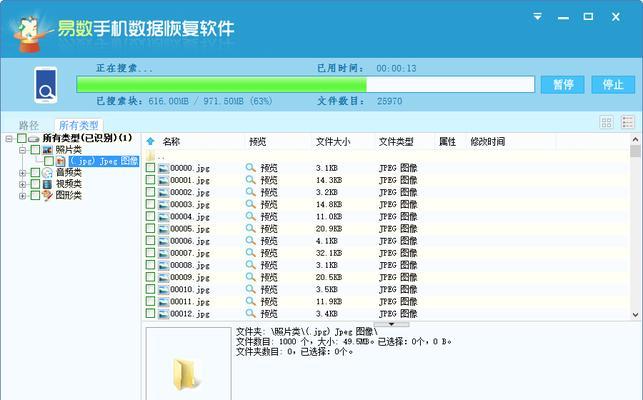This screenshot has height=400, width=643.
Task: Check the 所有类型(已识别) root checkbox
Action: click(22, 138)
